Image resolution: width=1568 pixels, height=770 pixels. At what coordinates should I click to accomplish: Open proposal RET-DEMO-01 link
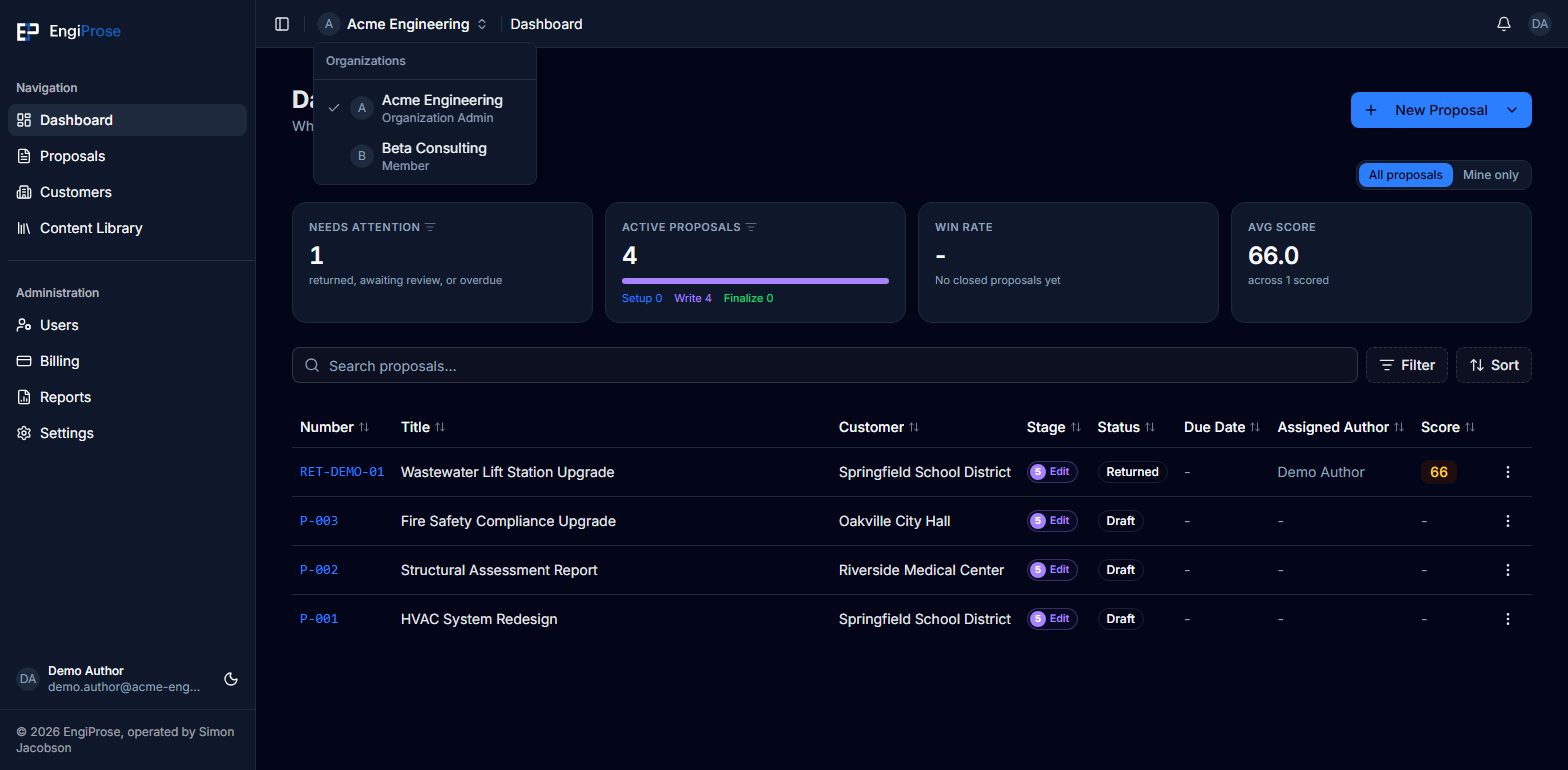click(342, 472)
